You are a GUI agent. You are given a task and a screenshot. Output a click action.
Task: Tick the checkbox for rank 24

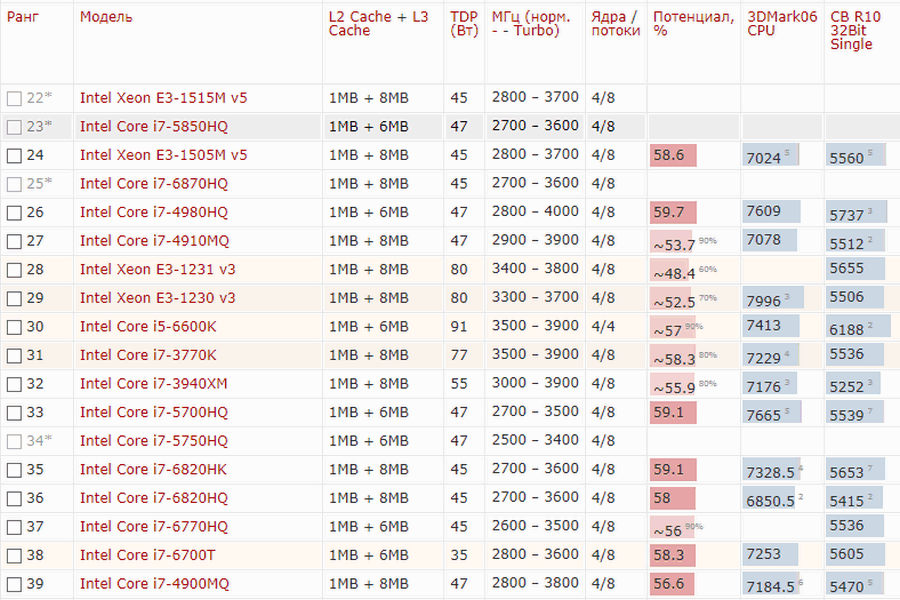click(x=14, y=156)
